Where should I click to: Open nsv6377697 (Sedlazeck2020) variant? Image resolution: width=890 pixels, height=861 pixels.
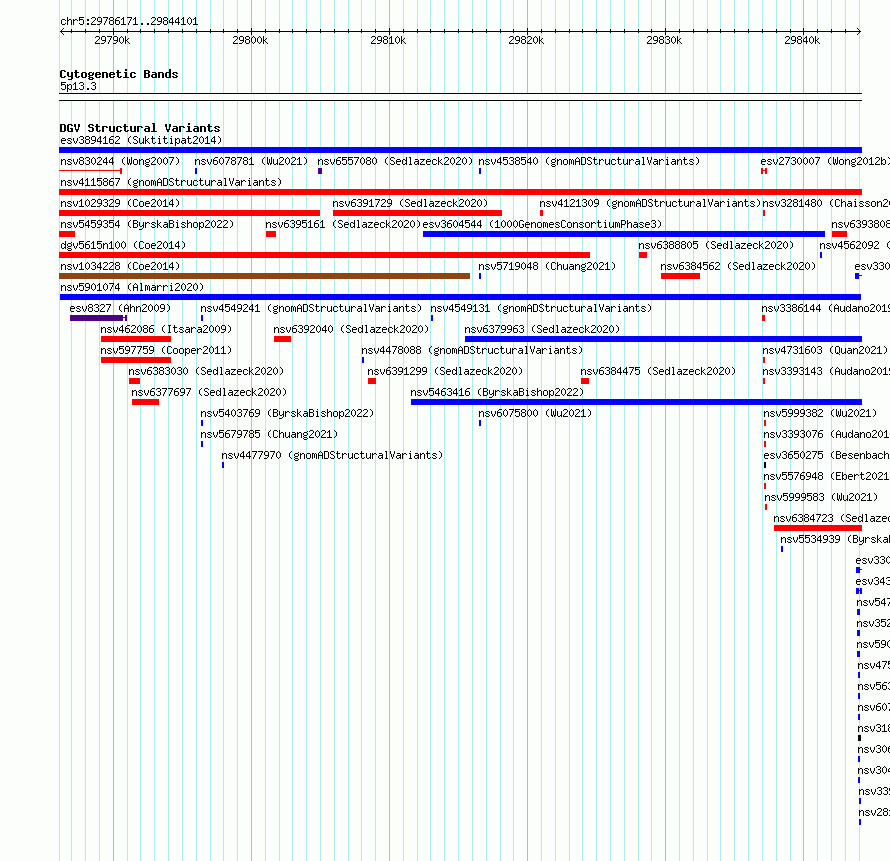[209, 392]
